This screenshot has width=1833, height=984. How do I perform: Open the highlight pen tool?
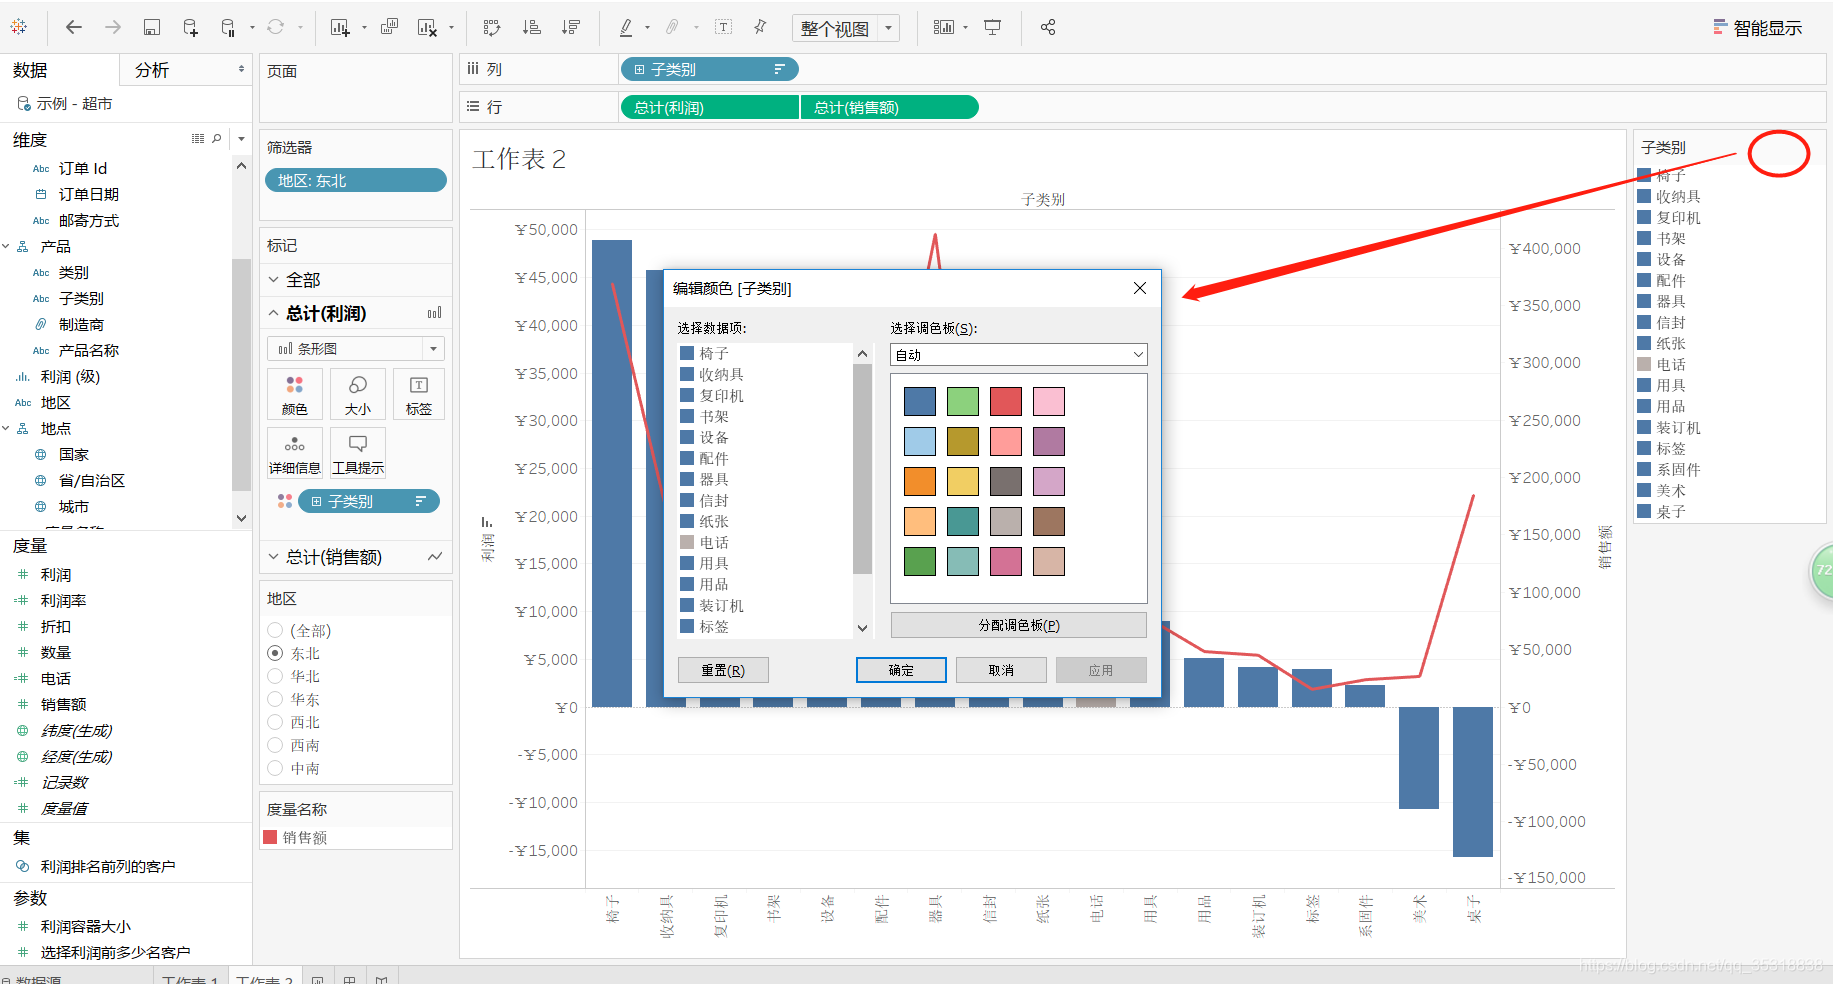(x=626, y=27)
